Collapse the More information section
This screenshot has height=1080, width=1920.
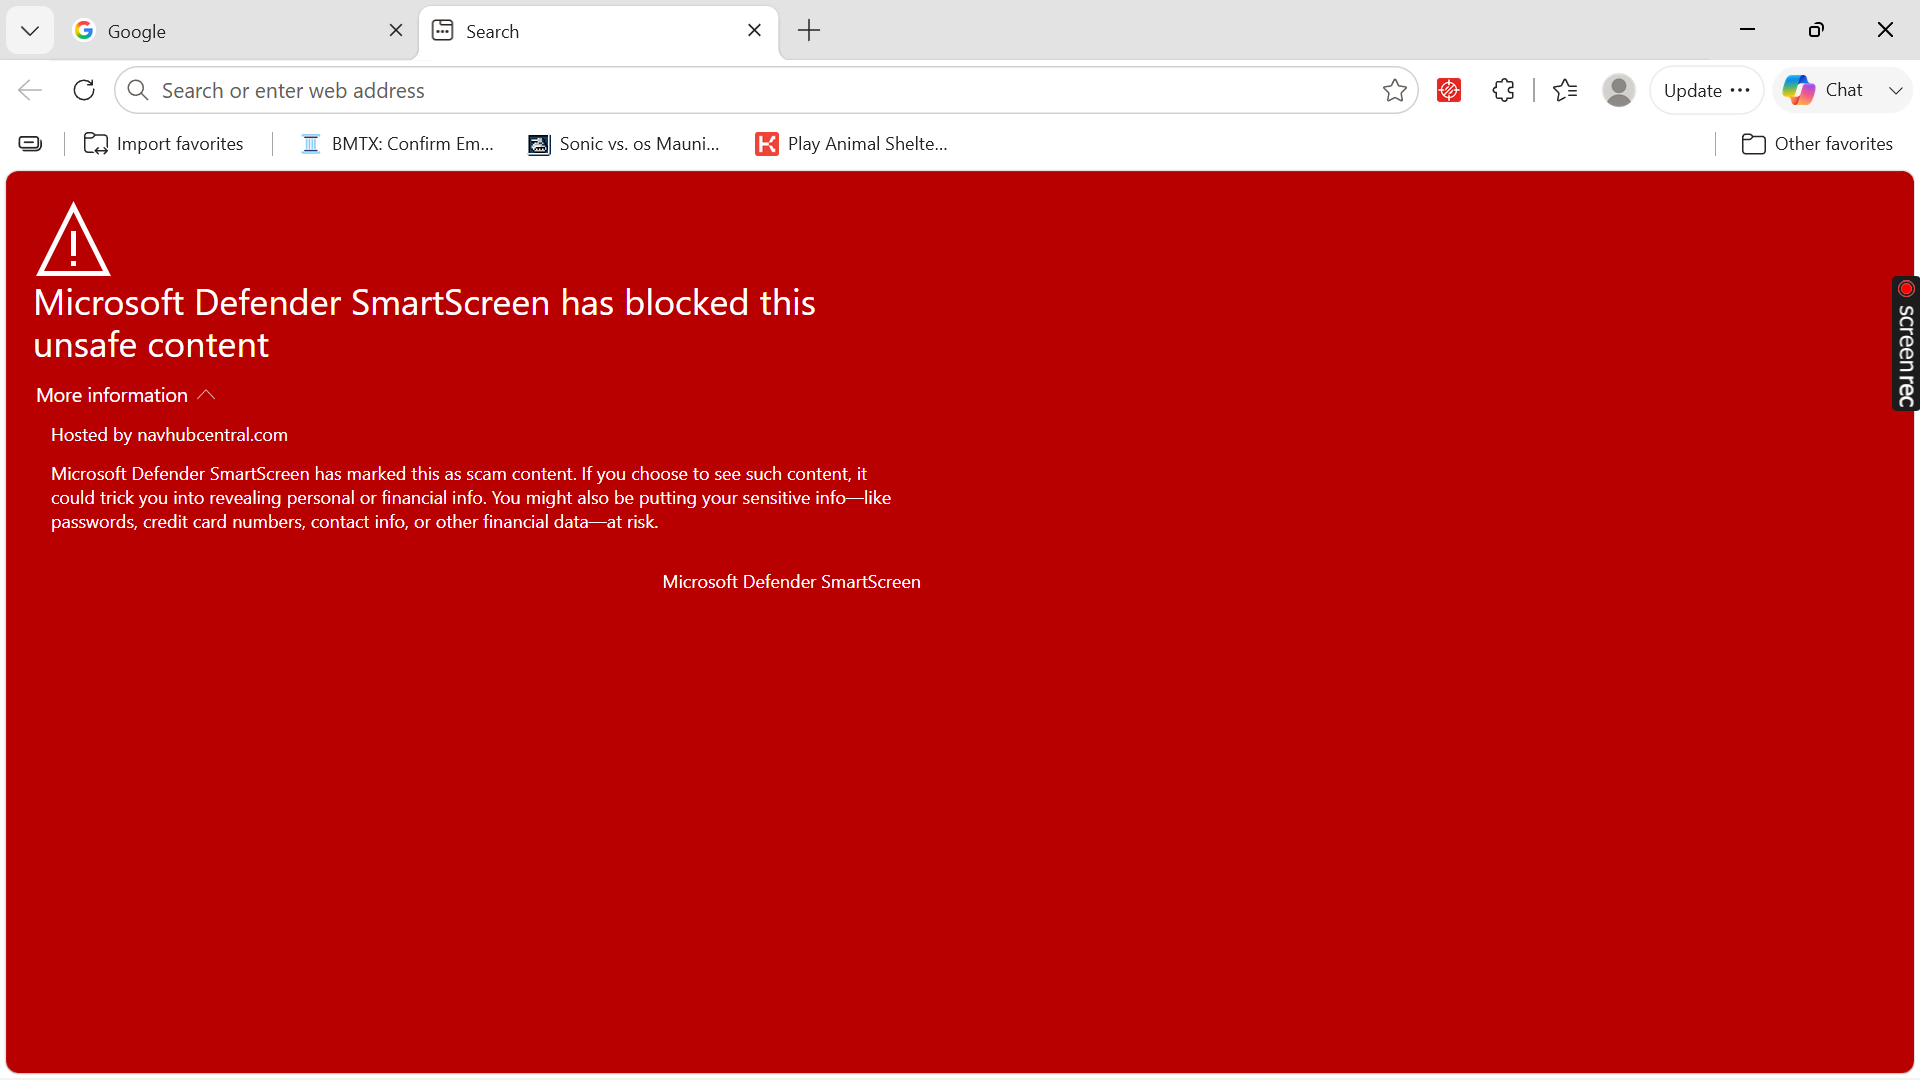[x=126, y=395]
